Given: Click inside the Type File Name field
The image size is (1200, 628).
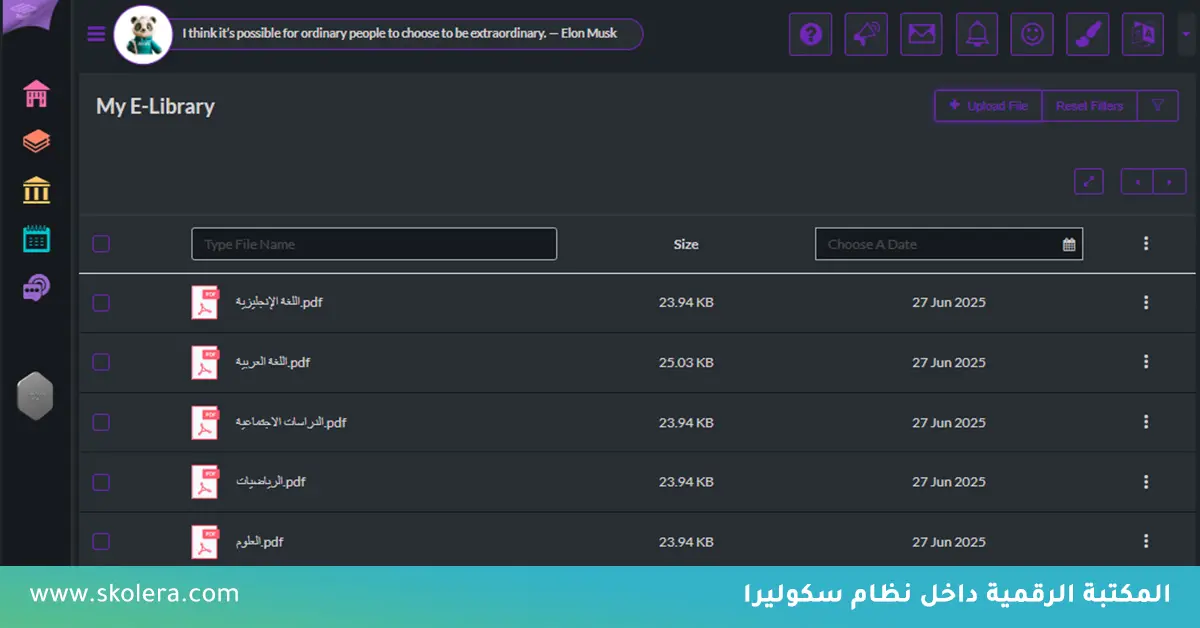Looking at the screenshot, I should (373, 243).
